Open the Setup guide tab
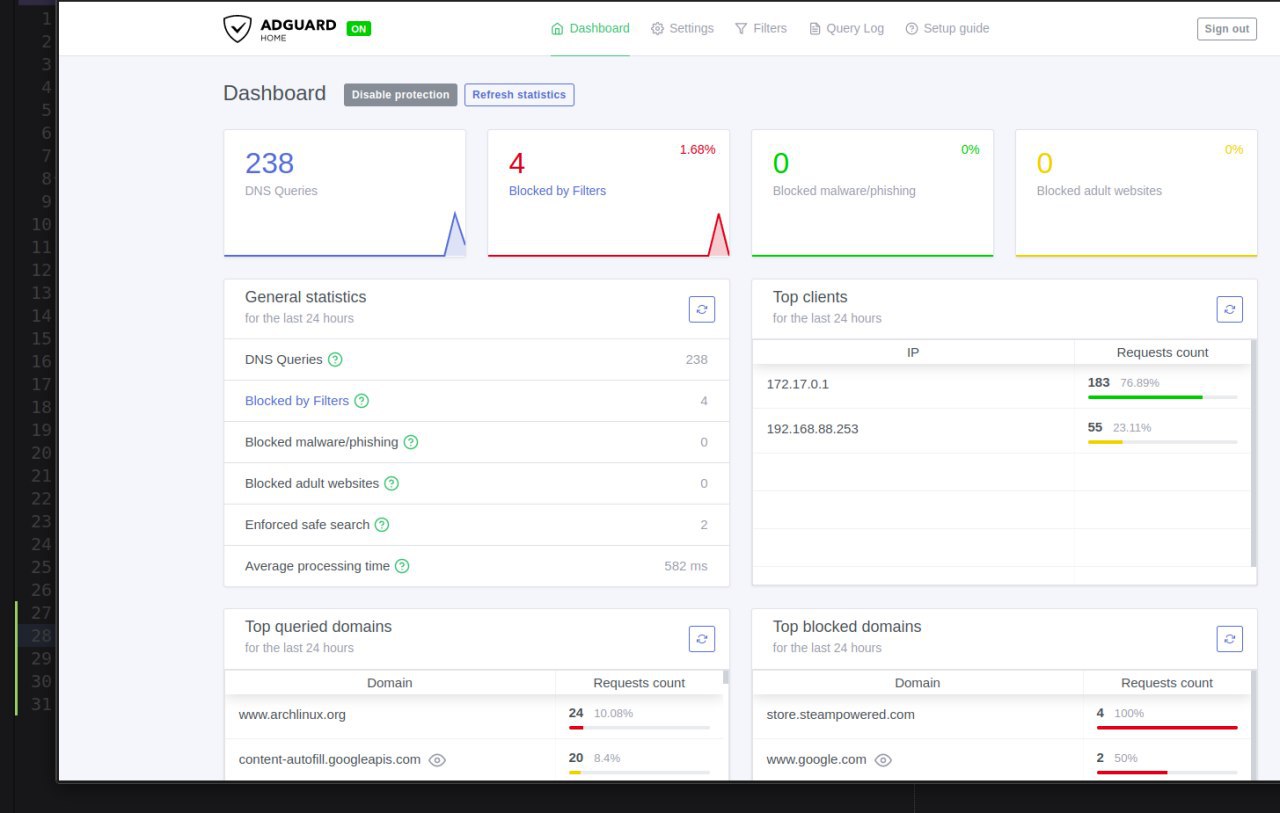Screen dimensions: 1280x813 click(947, 28)
